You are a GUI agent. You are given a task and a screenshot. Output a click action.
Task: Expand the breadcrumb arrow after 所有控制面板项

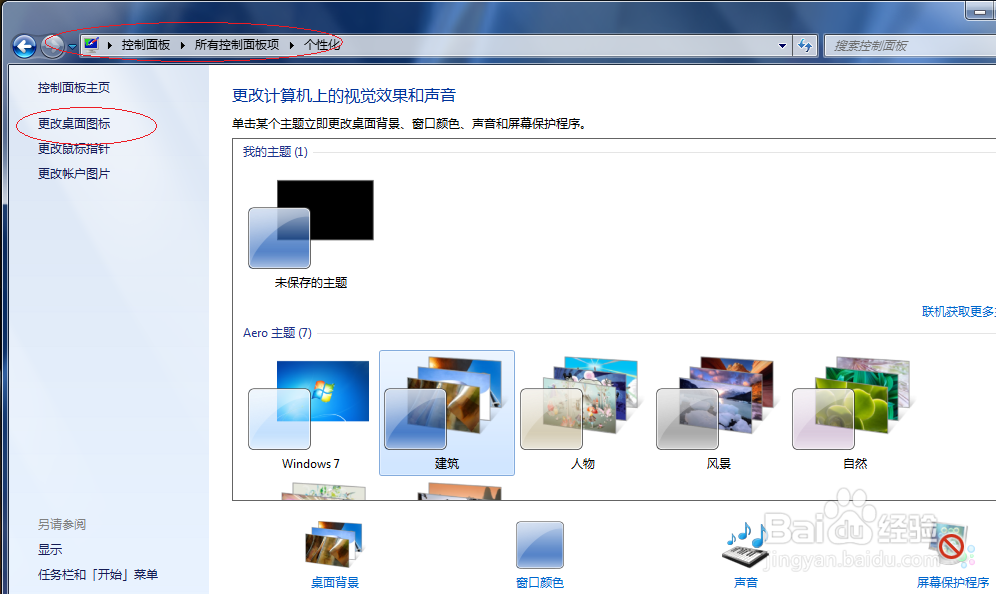coord(290,45)
